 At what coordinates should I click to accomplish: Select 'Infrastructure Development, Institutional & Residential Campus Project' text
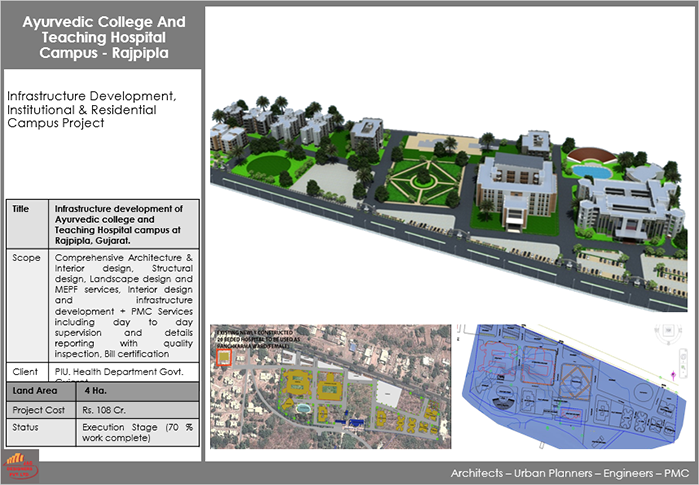(x=91, y=110)
